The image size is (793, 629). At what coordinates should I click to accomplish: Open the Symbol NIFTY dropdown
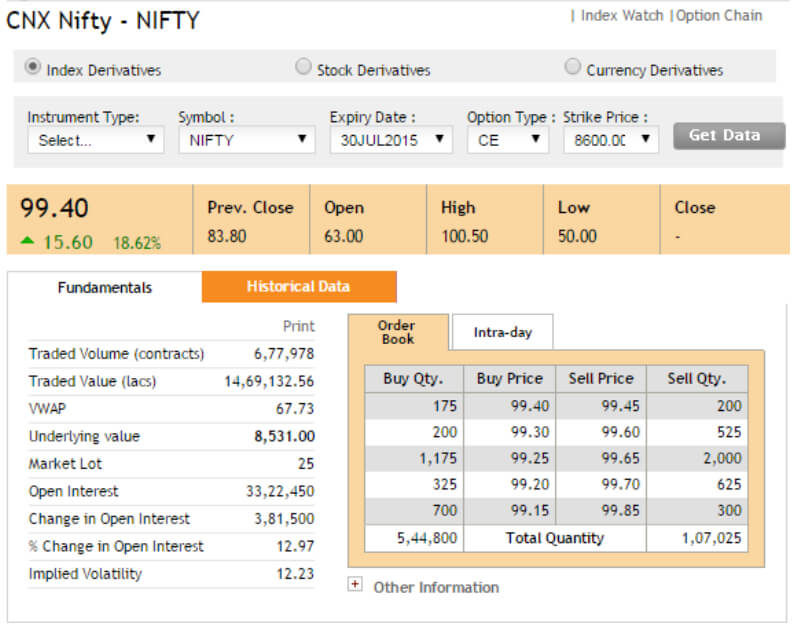(247, 140)
